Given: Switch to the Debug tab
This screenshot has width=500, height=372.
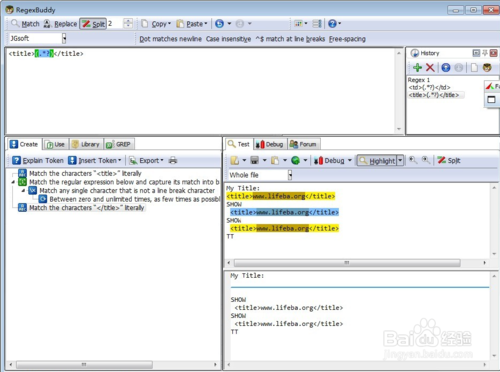Looking at the screenshot, I should point(269,144).
